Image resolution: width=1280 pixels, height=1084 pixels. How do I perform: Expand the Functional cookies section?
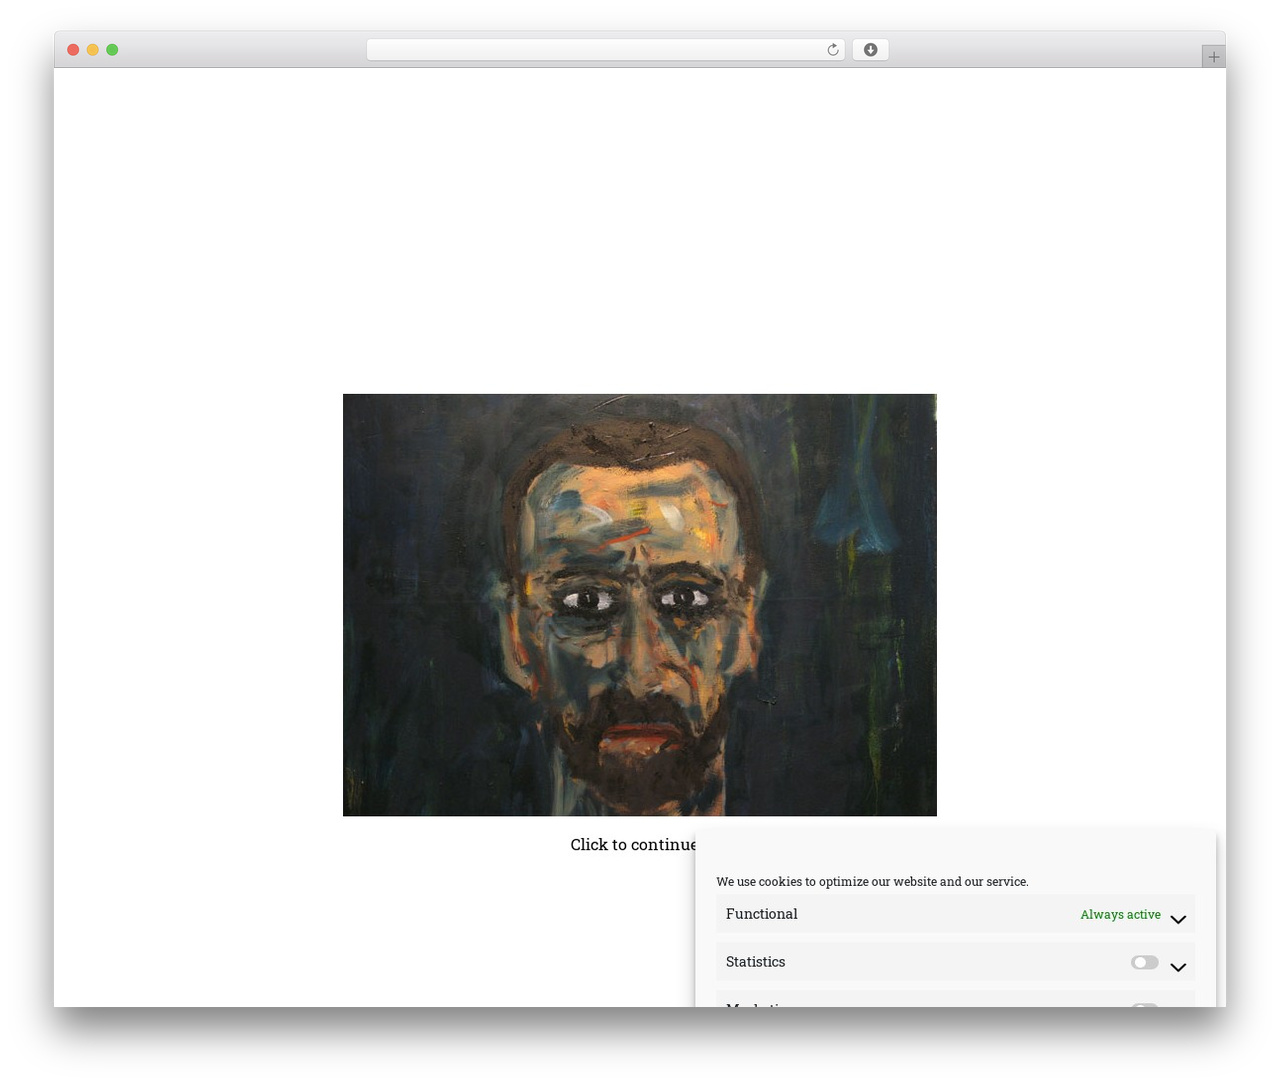[1178, 919]
